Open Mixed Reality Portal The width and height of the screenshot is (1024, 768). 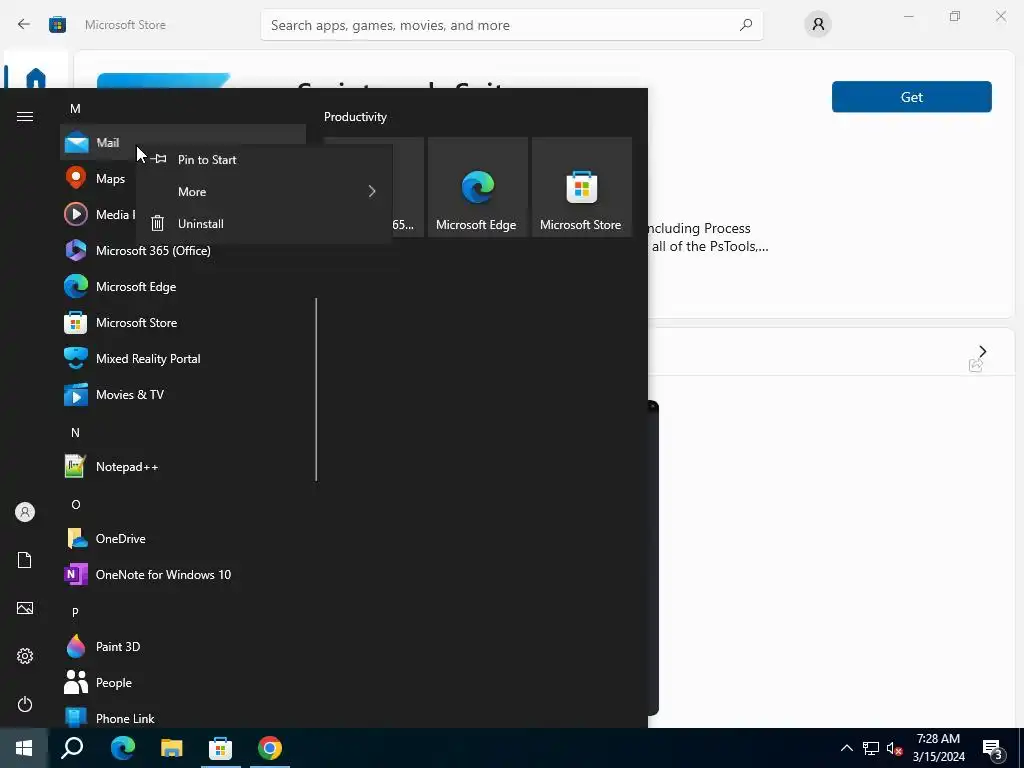tap(183, 359)
